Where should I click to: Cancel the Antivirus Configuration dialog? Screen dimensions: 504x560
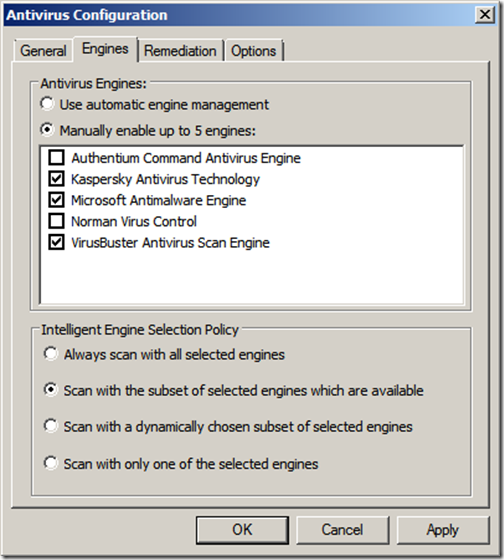(342, 530)
